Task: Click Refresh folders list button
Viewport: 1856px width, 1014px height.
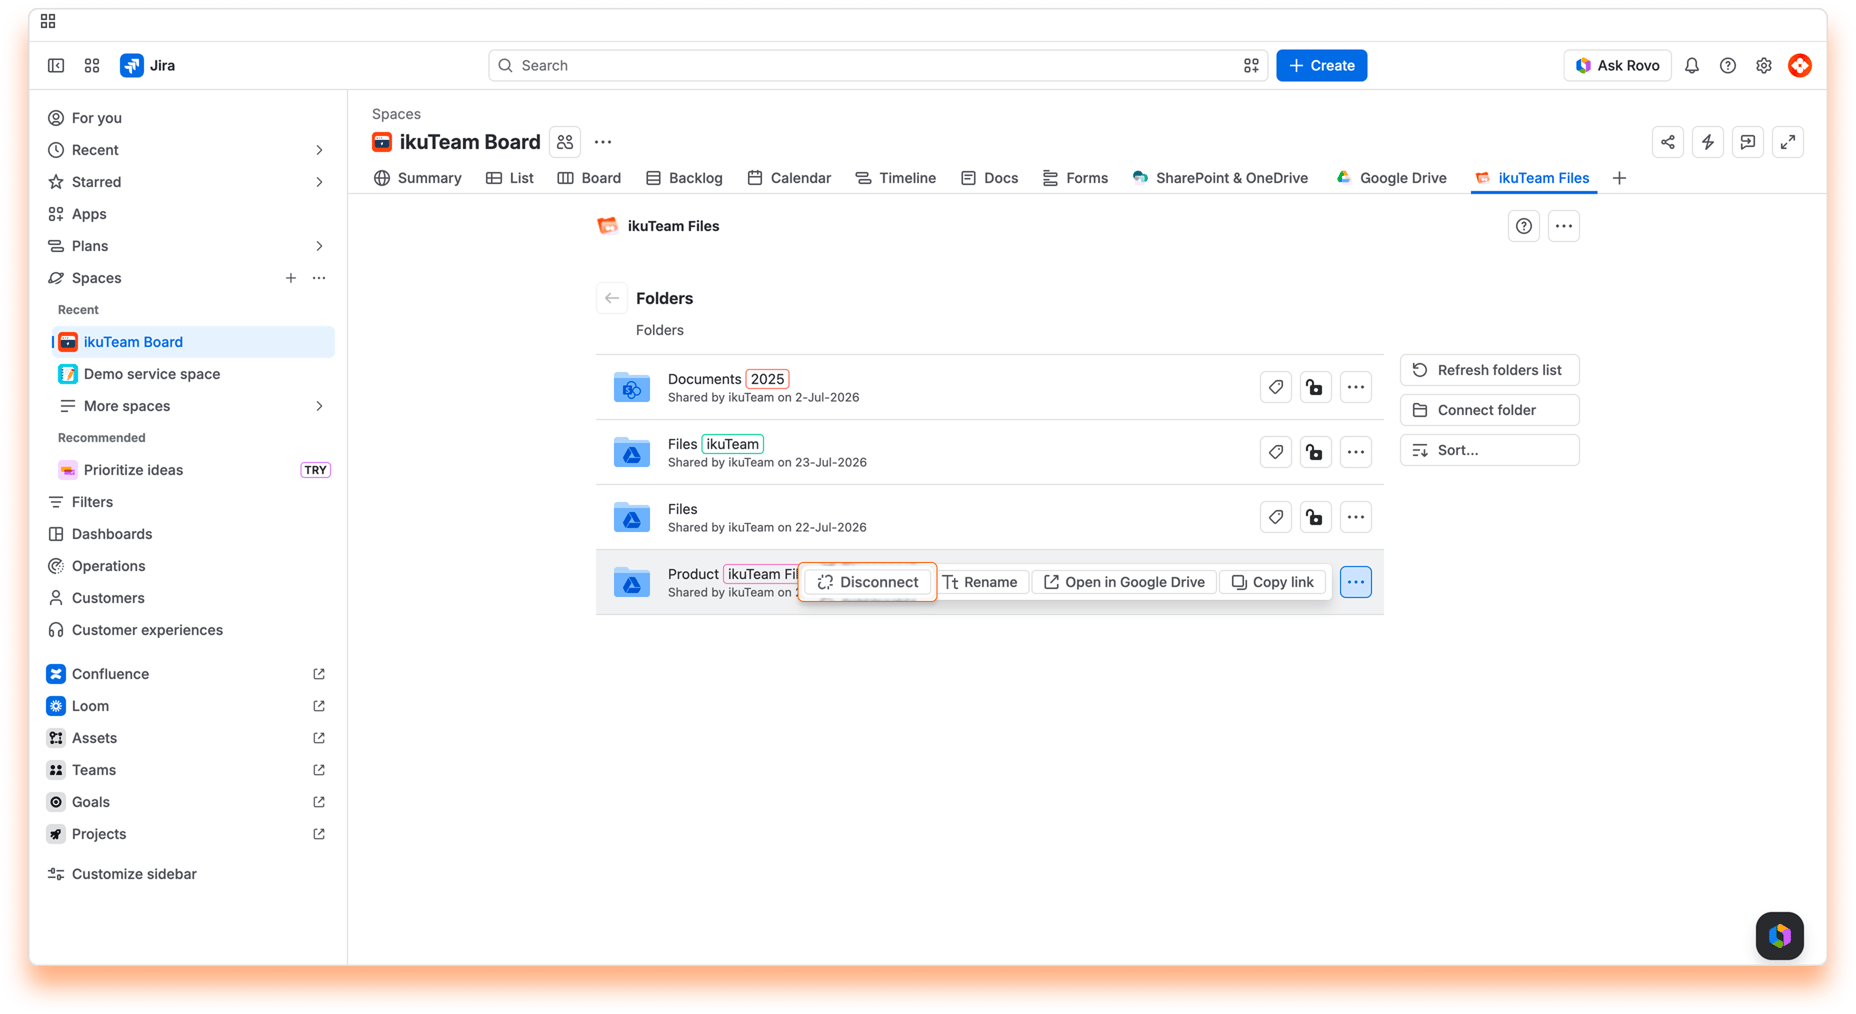Action: (1490, 370)
